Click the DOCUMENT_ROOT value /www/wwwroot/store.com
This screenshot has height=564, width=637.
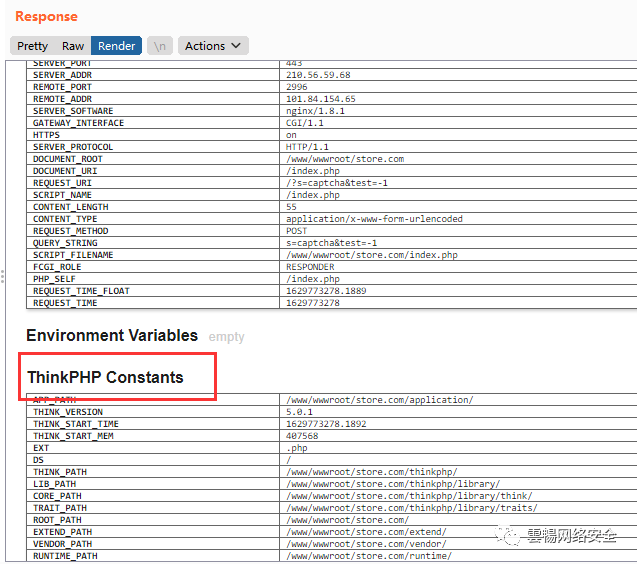(x=345, y=159)
